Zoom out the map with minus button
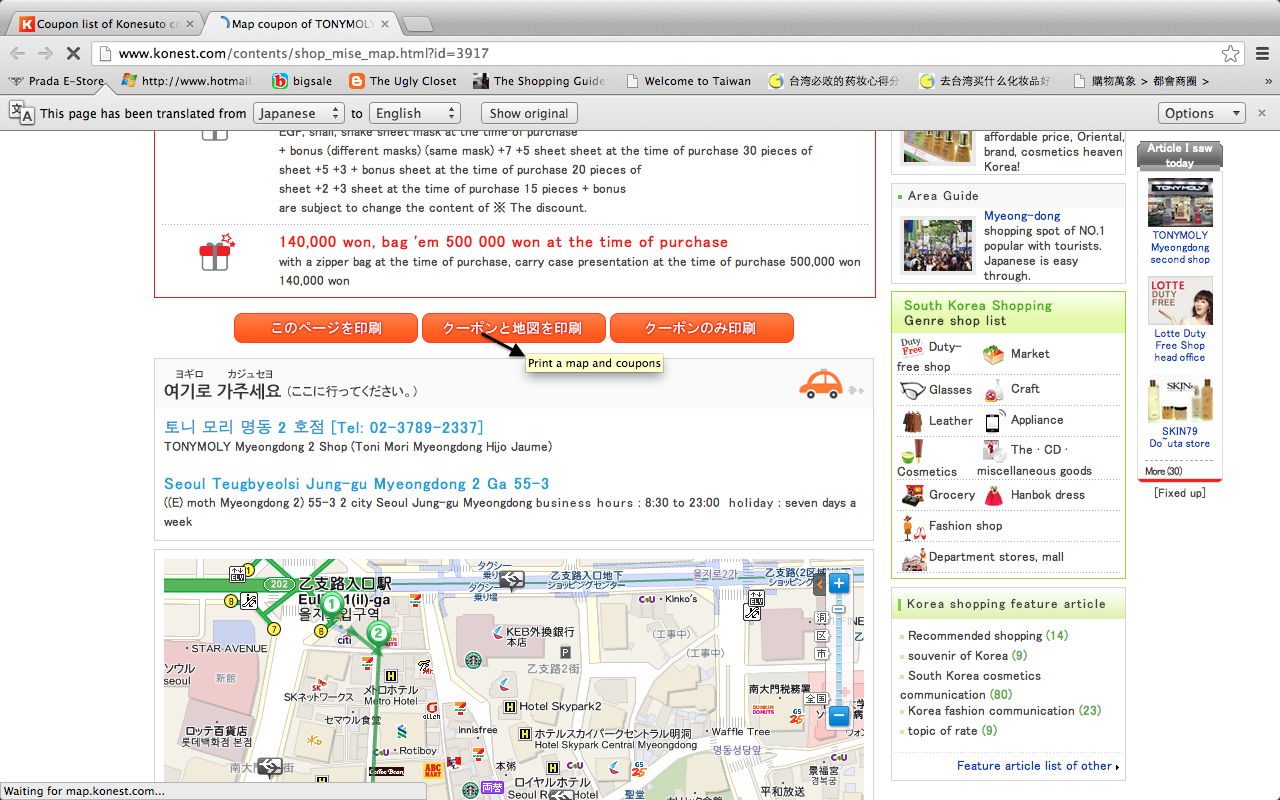Image resolution: width=1280 pixels, height=800 pixels. pos(839,715)
